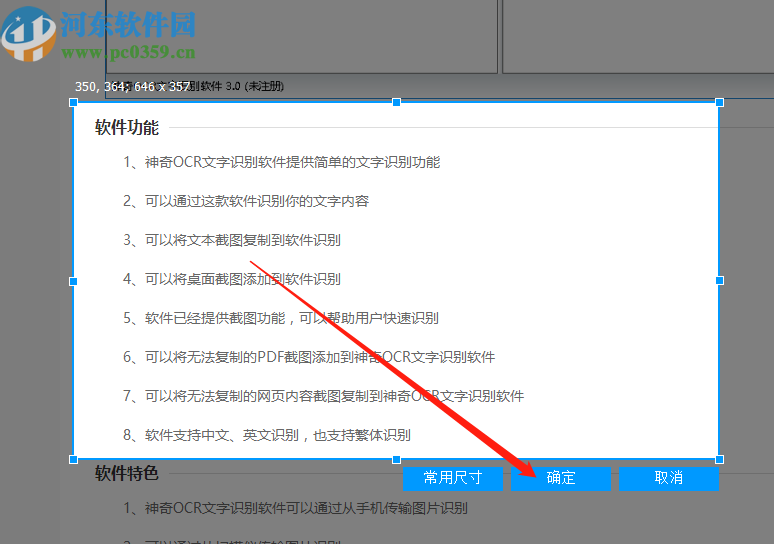The height and width of the screenshot is (544, 774).
Task: Confirm the screenshot with 确定 button
Action: pos(561,478)
